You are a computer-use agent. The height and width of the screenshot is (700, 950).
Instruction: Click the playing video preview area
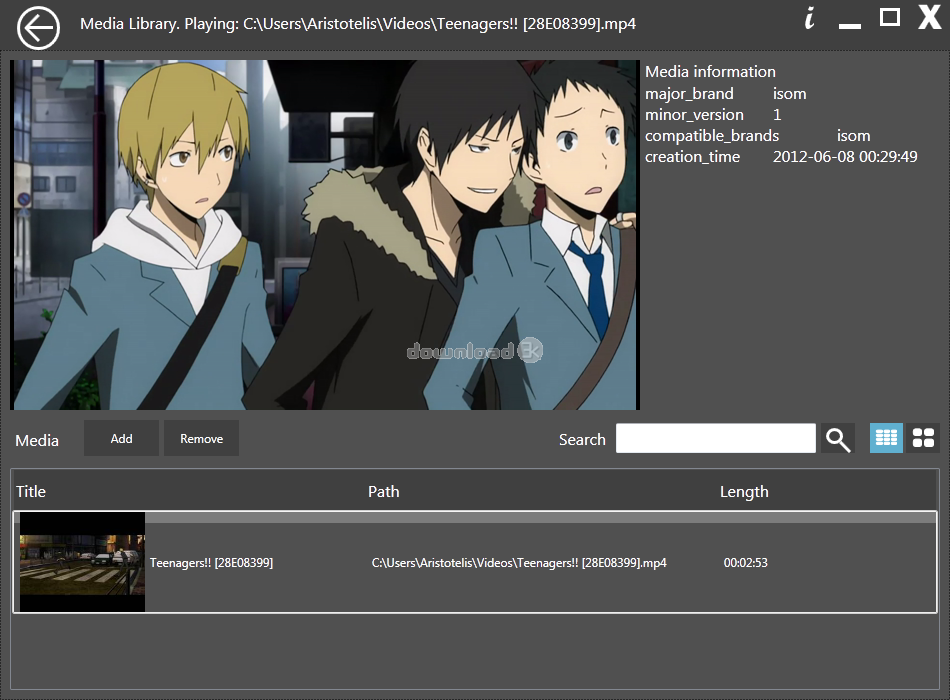pos(325,235)
